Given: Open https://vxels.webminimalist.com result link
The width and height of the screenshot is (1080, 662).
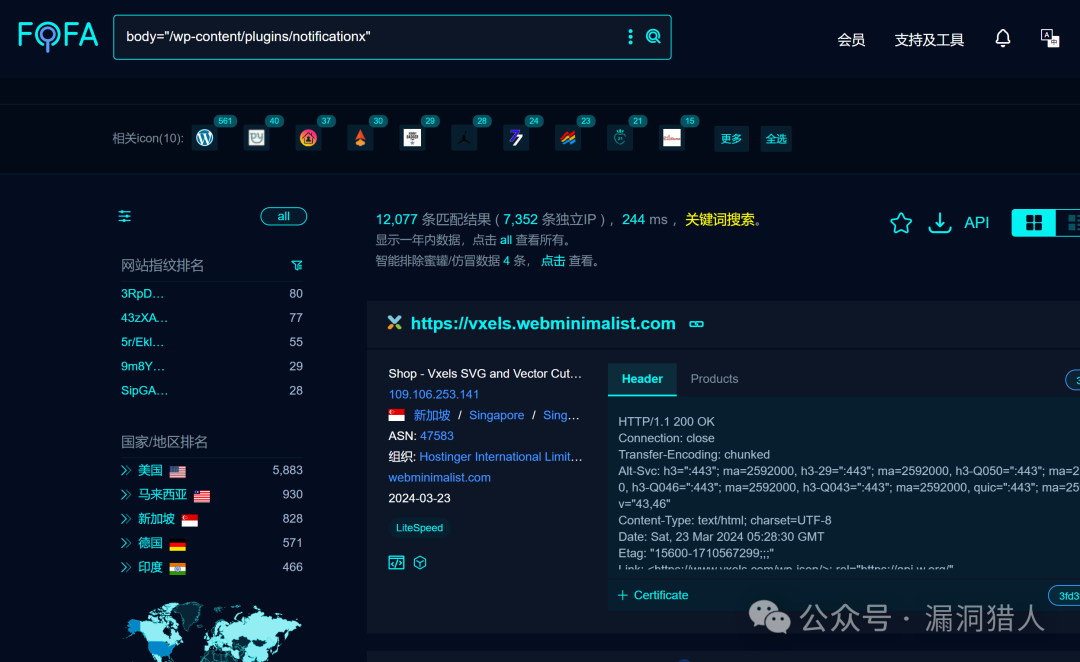Looking at the screenshot, I should 543,324.
